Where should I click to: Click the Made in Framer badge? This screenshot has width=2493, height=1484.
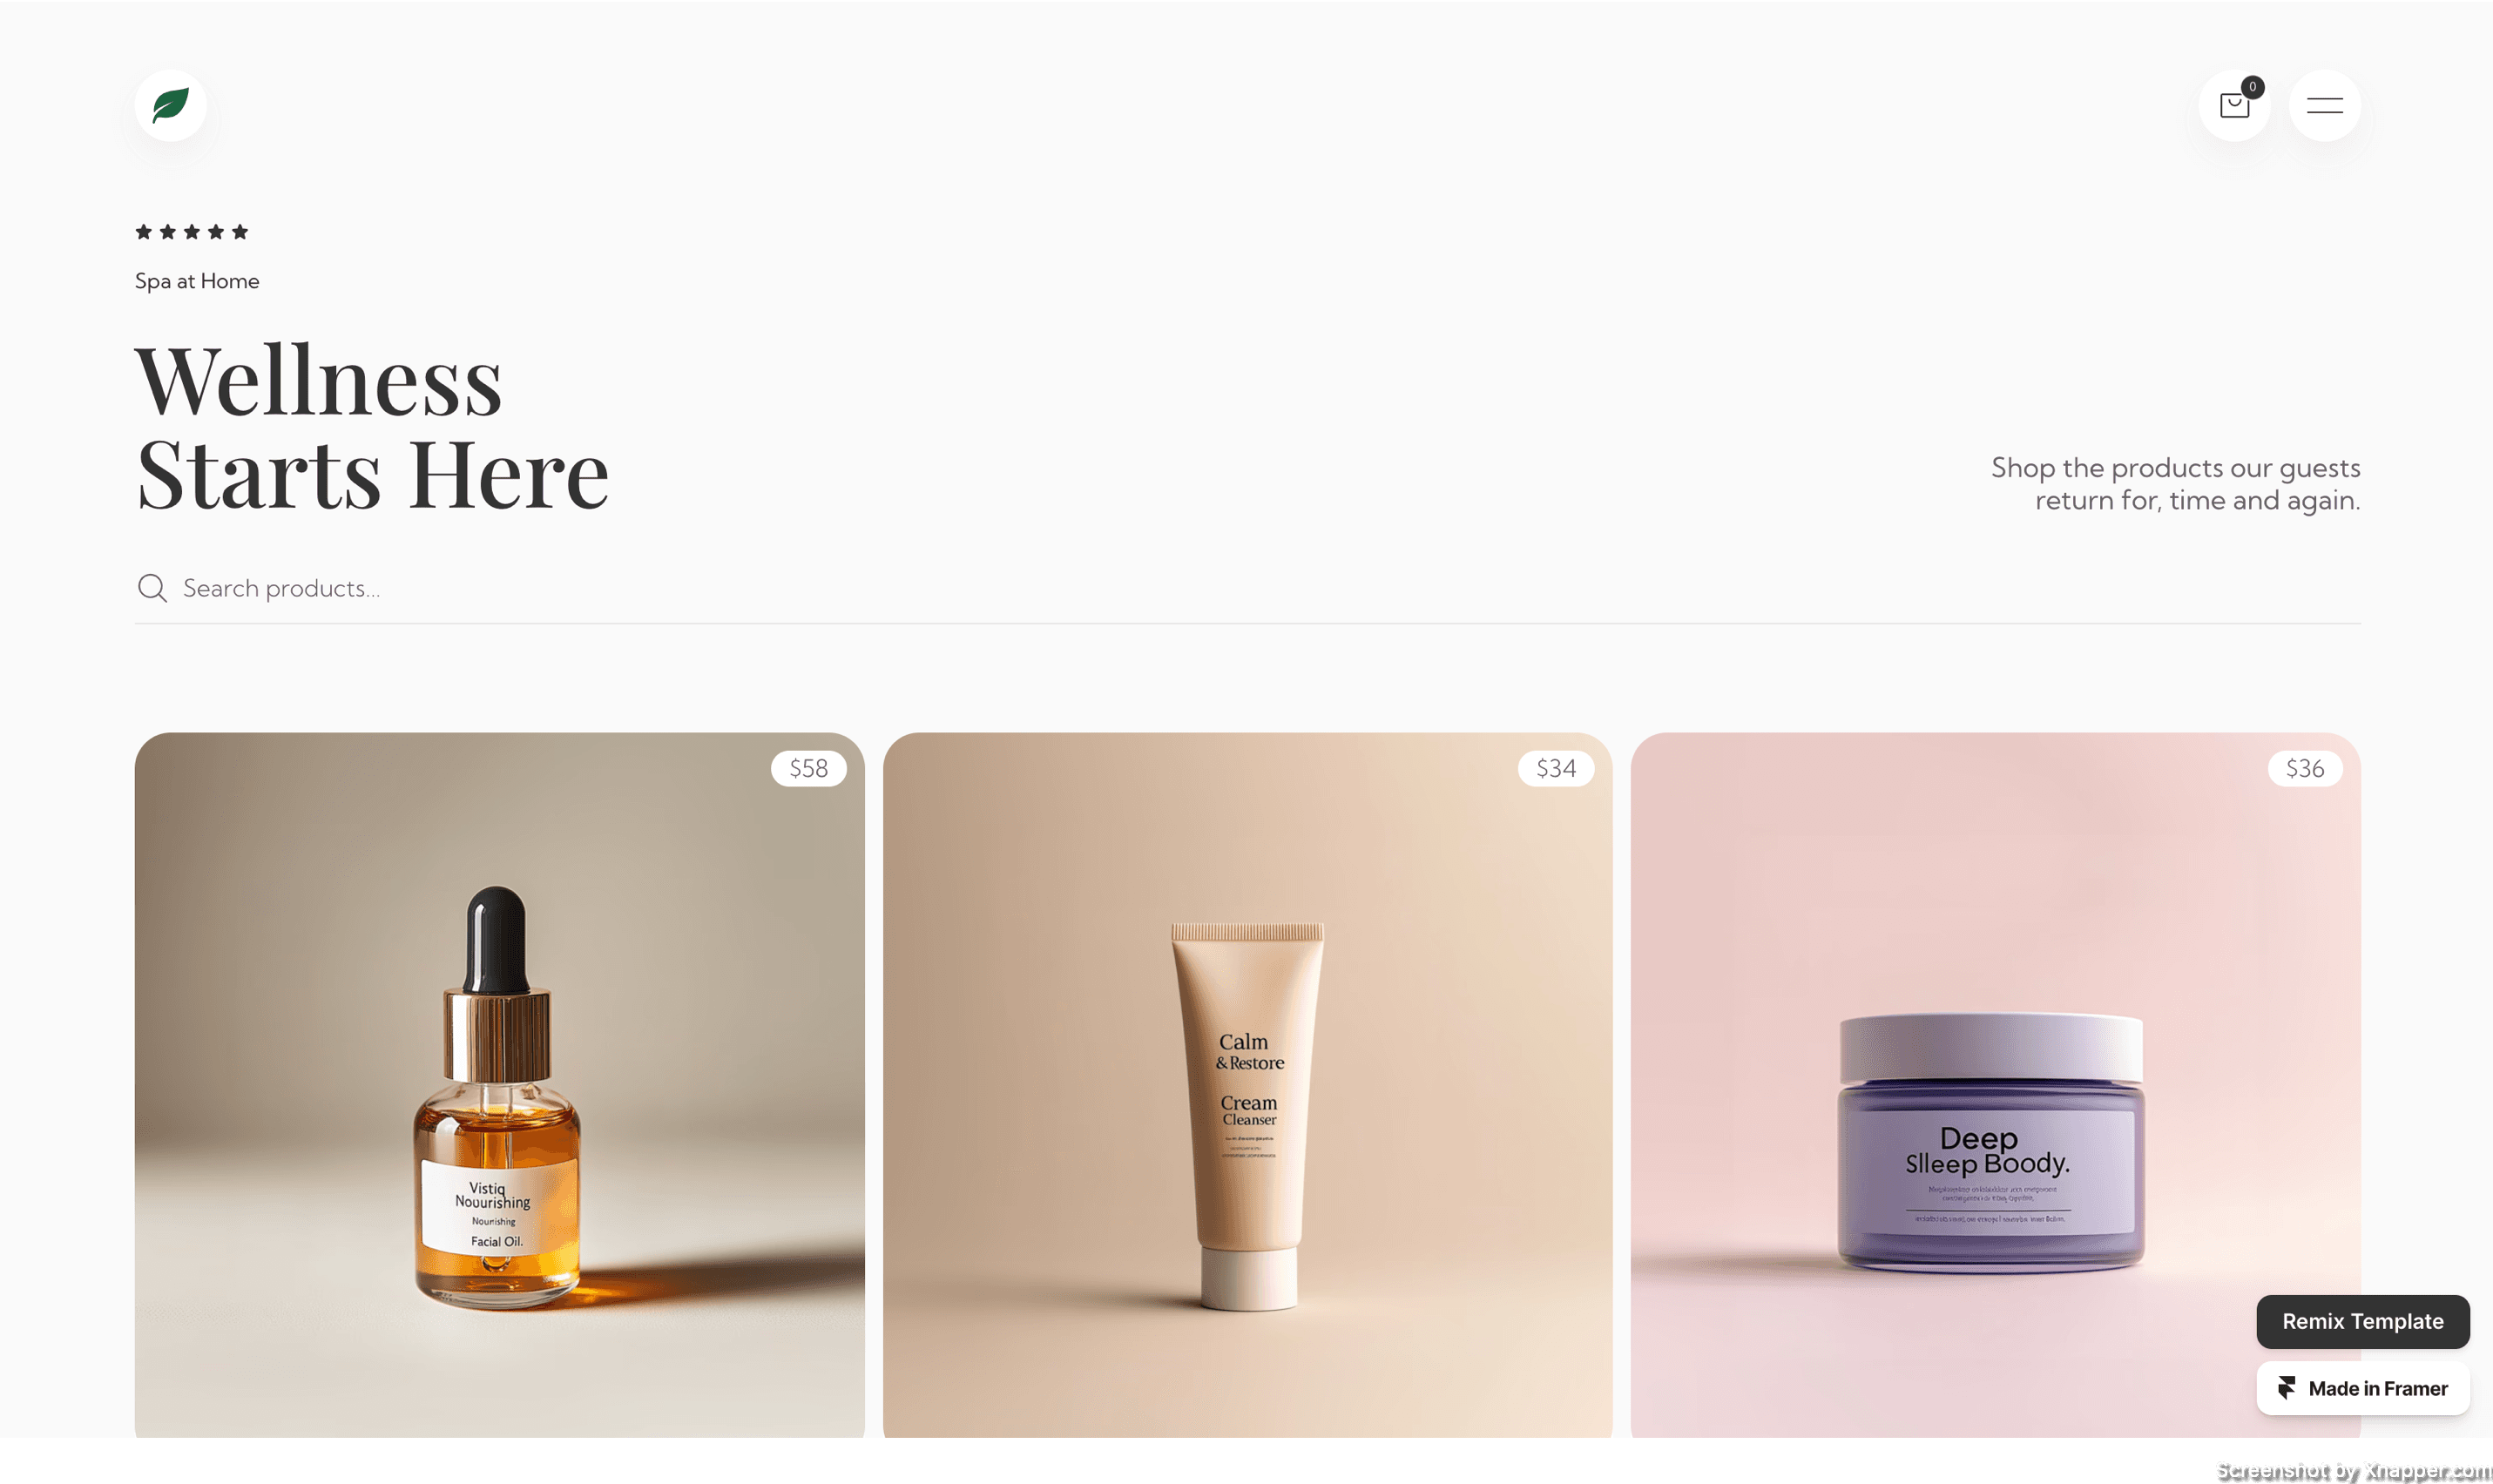[x=2362, y=1388]
